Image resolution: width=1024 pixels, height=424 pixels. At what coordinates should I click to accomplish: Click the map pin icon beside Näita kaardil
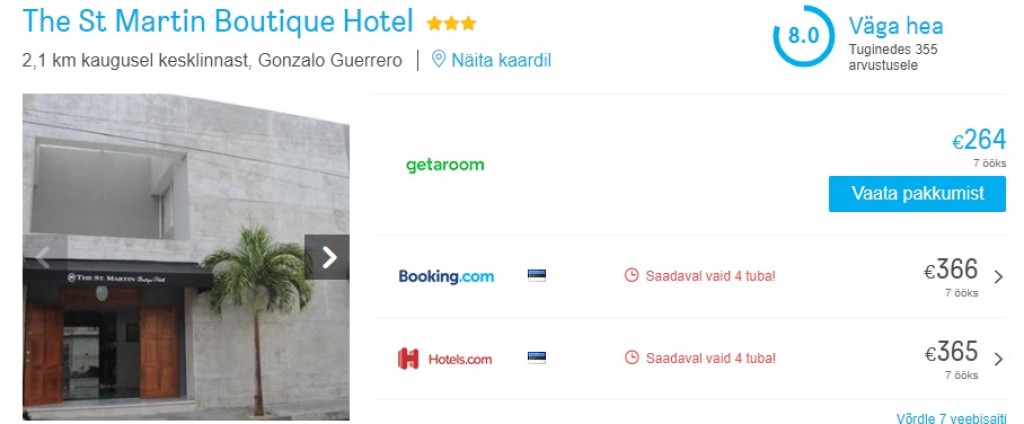point(439,60)
